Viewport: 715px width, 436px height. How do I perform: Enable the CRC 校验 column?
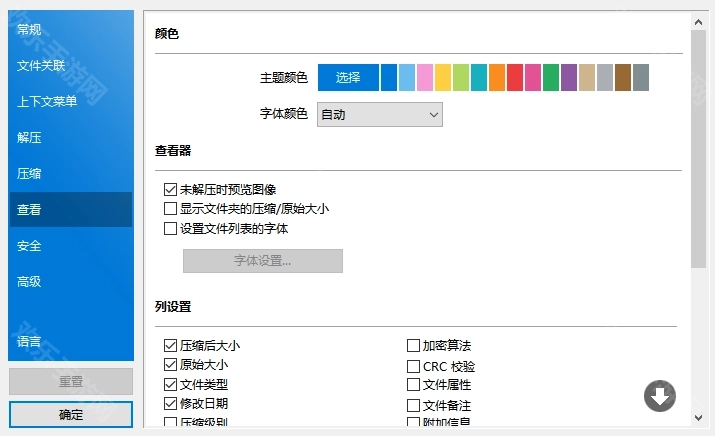pos(414,367)
